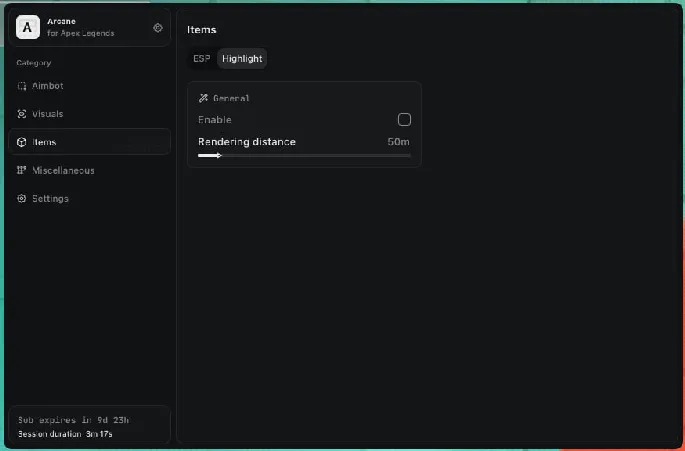Click the 50m rendering distance value

[x=398, y=142]
